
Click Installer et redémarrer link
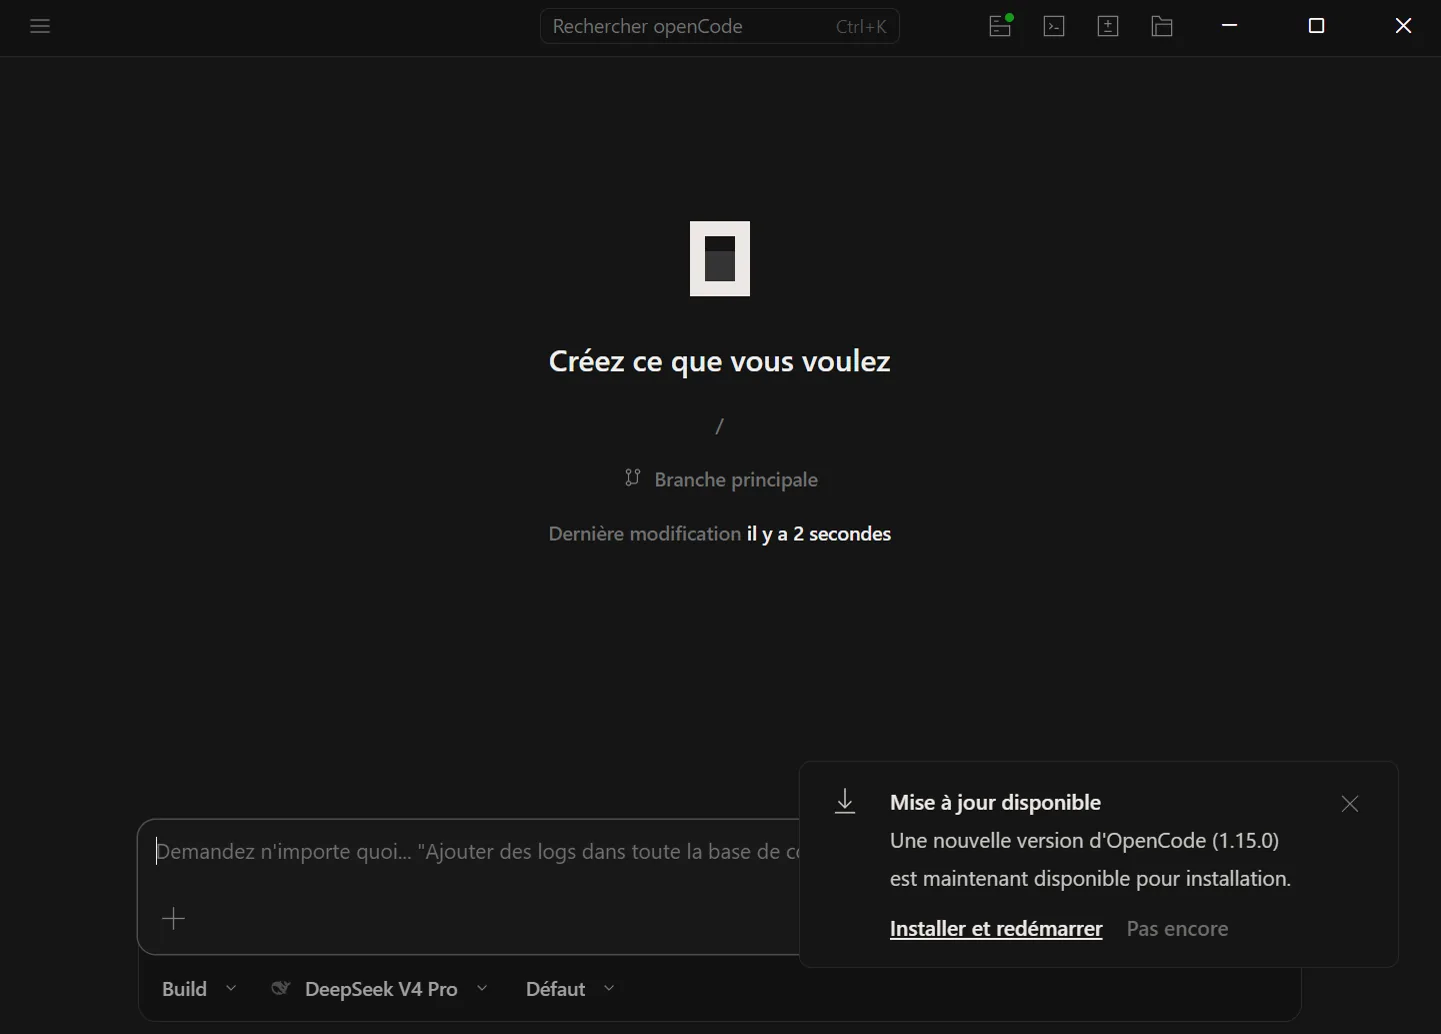click(996, 929)
